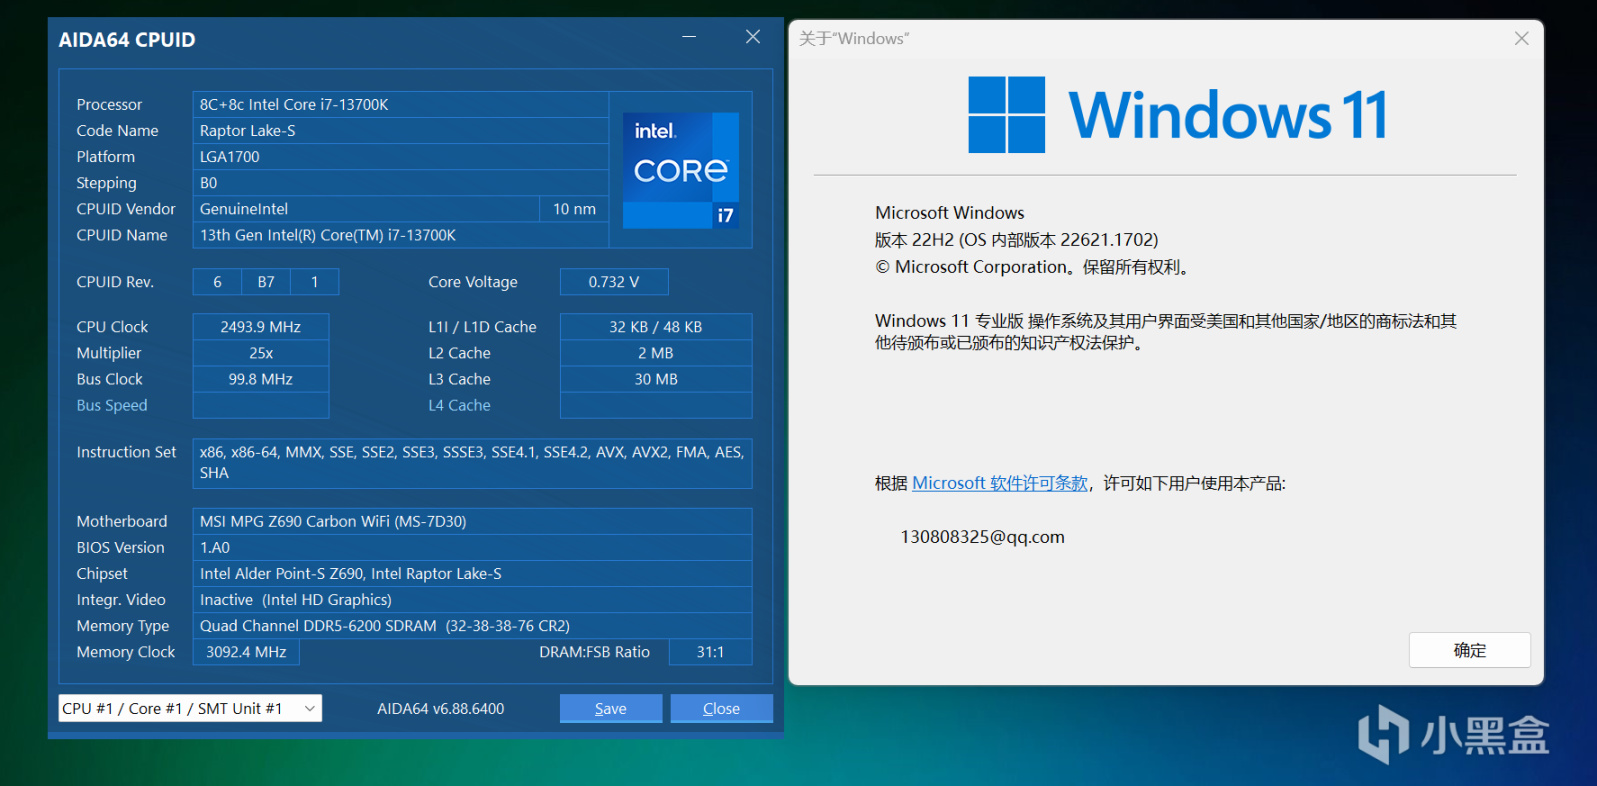
Task: Click the blue Bus Speed label
Action: tap(112, 405)
